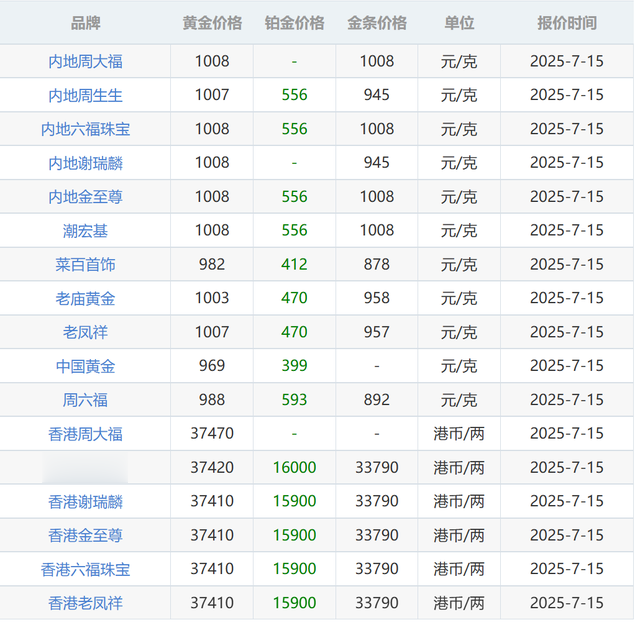Click the 铂金价格 column header
Image resolution: width=640 pixels, height=625 pixels.
[295, 23]
